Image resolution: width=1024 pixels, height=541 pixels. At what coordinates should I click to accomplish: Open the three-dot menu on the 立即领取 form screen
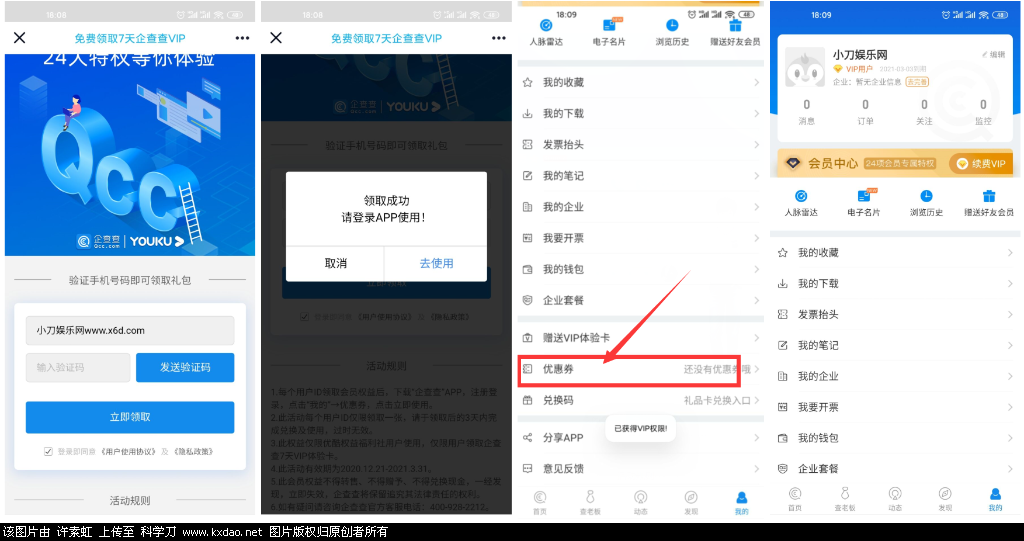(x=242, y=39)
